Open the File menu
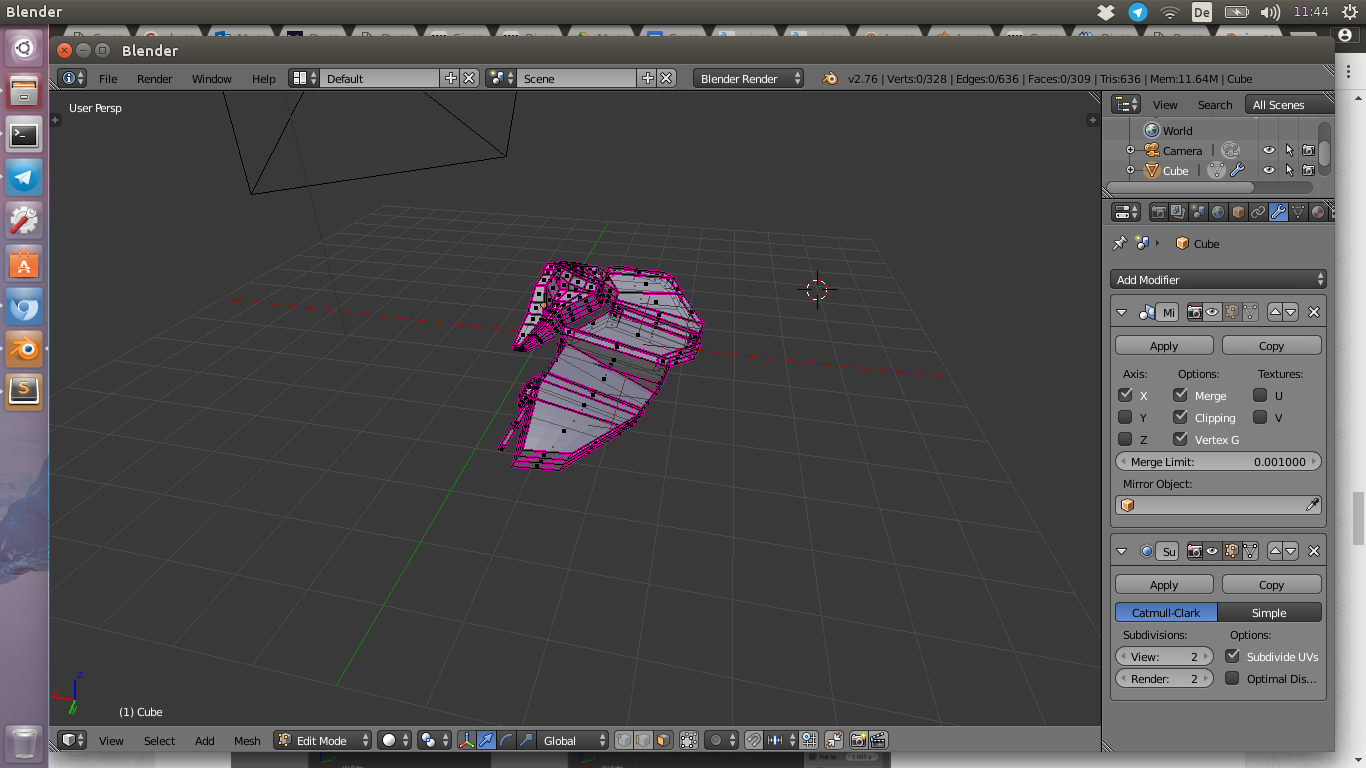The image size is (1366, 768). [108, 79]
